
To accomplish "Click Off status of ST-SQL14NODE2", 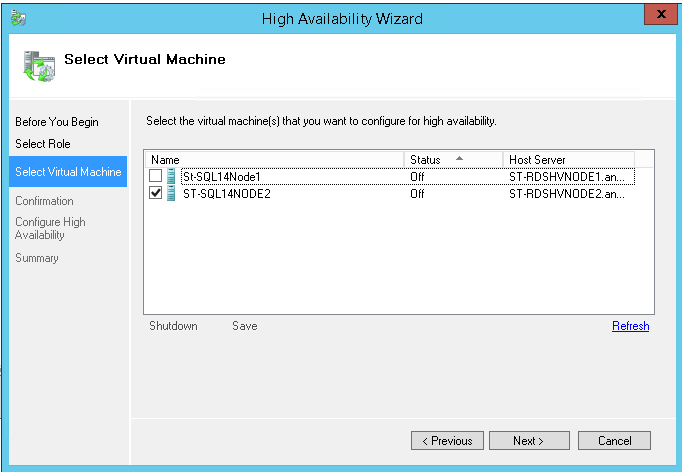I will tap(417, 194).
